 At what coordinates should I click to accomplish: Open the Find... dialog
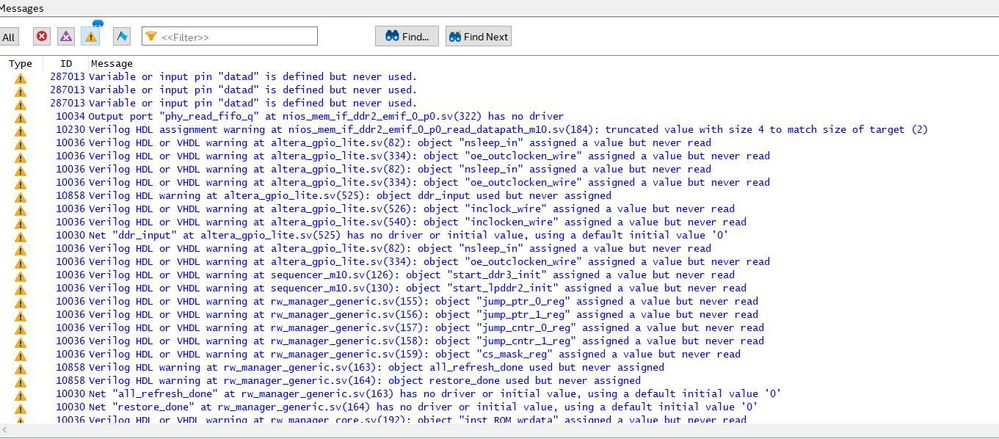(406, 36)
